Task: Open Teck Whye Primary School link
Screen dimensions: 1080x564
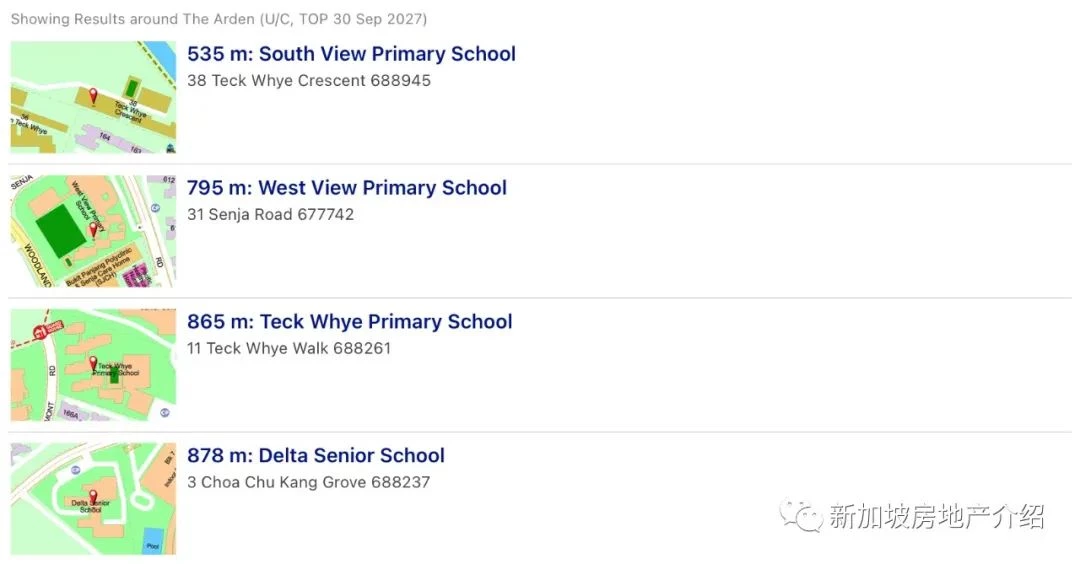Action: point(350,322)
